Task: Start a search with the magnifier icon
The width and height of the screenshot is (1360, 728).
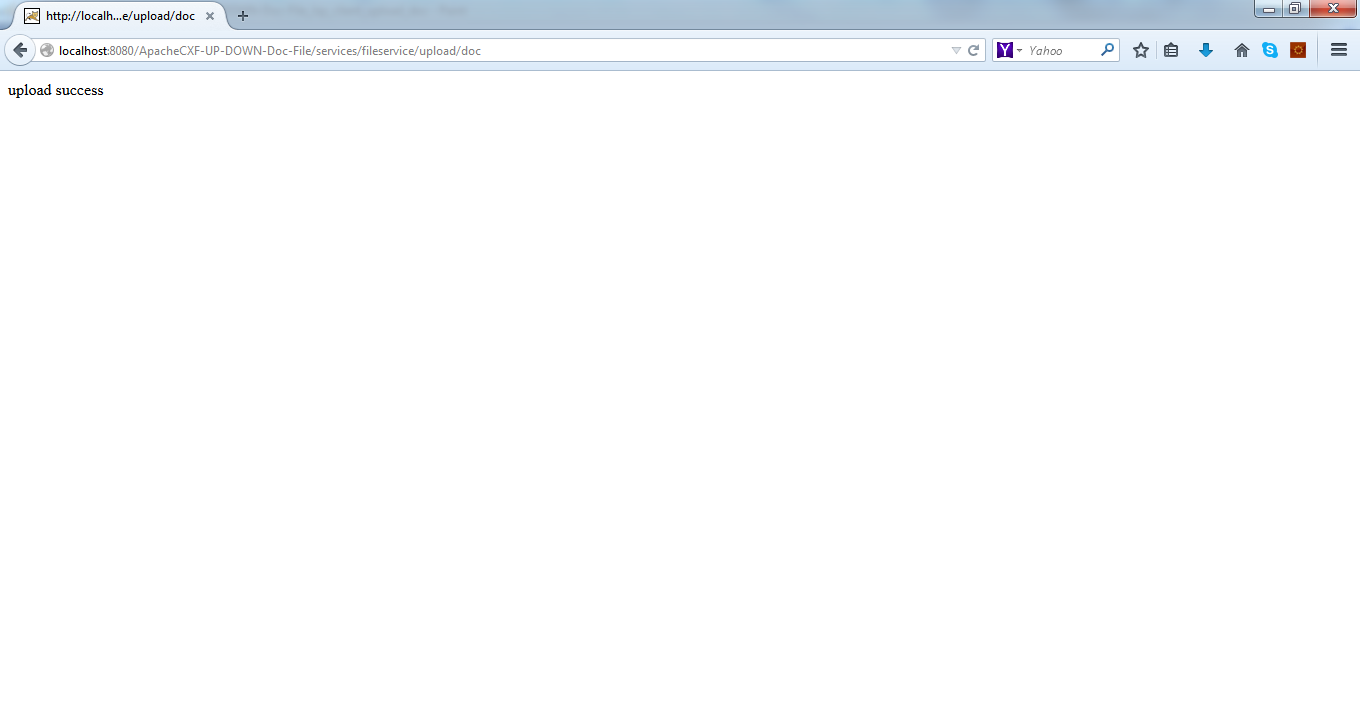Action: [1106, 50]
